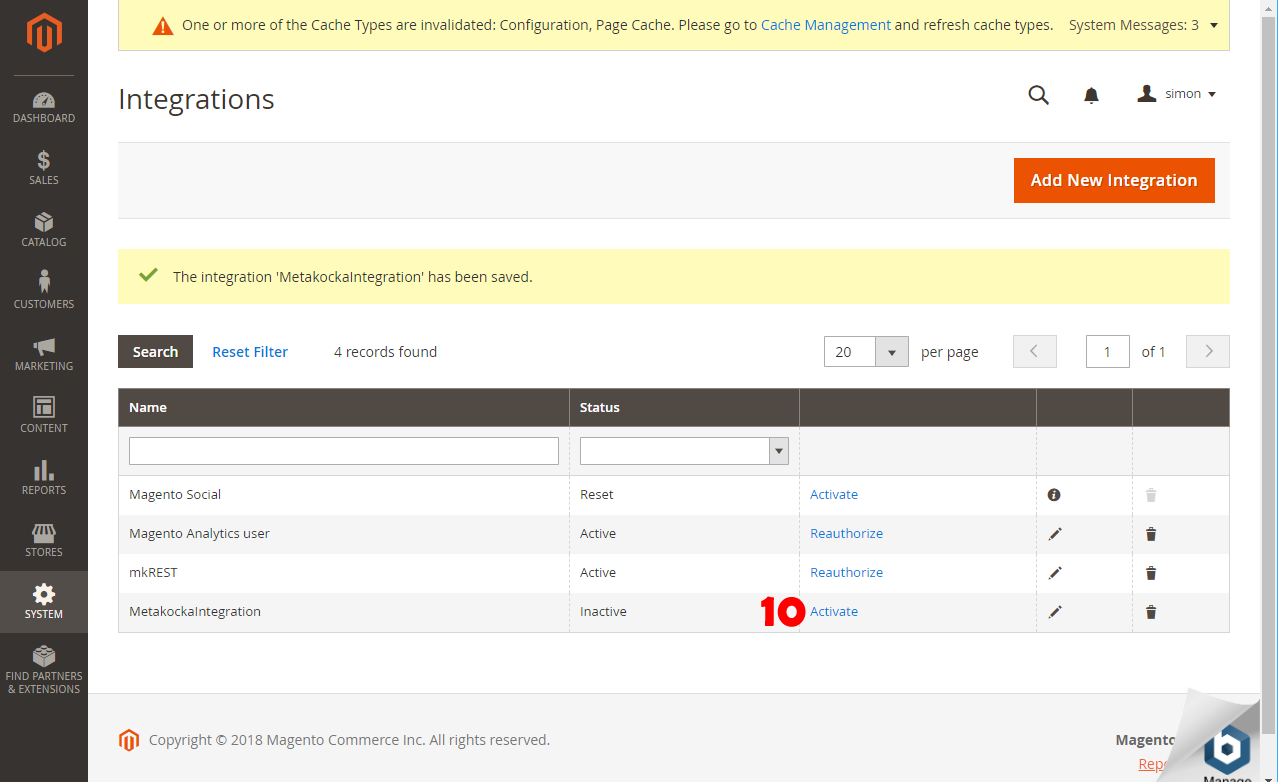The image size is (1279, 782).
Task: Expand System Messages: 3 dropdown
Action: coord(1143,25)
